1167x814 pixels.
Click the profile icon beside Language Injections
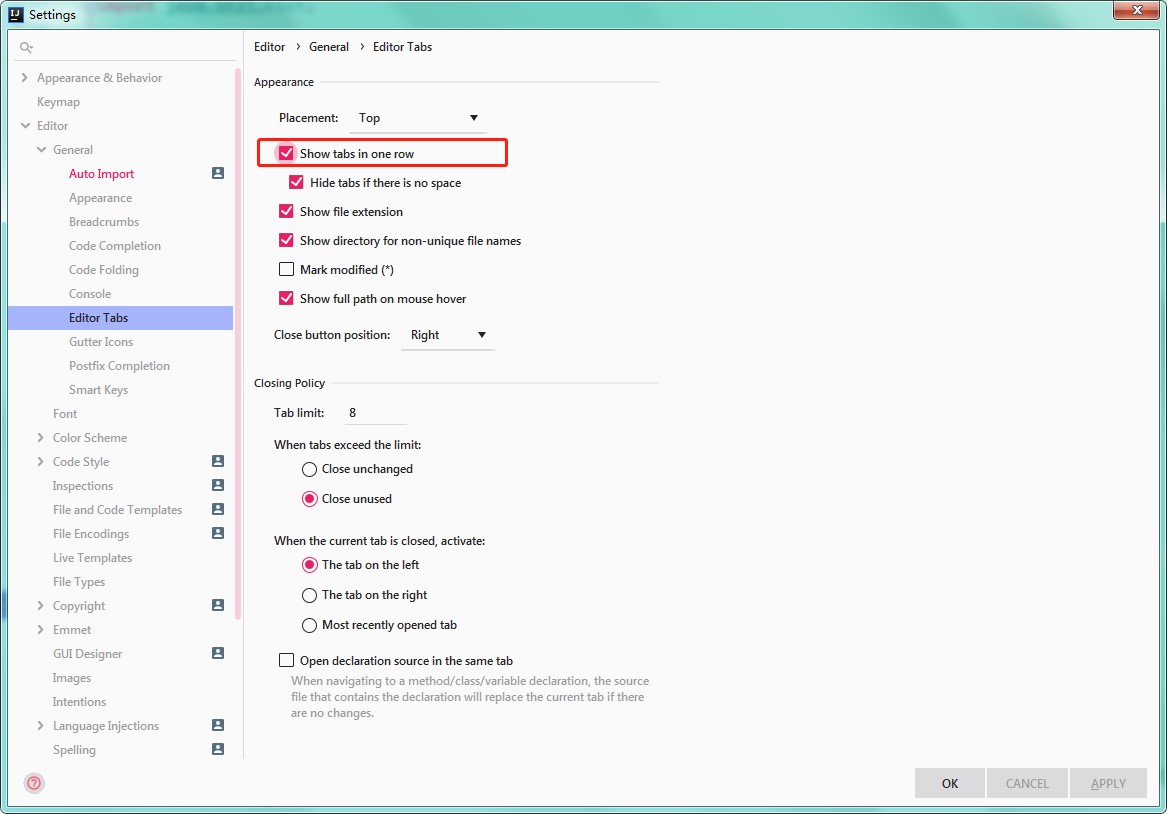[218, 725]
